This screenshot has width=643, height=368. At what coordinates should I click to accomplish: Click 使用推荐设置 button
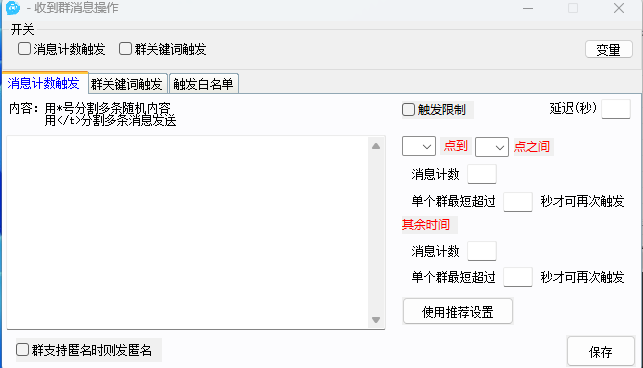[458, 312]
